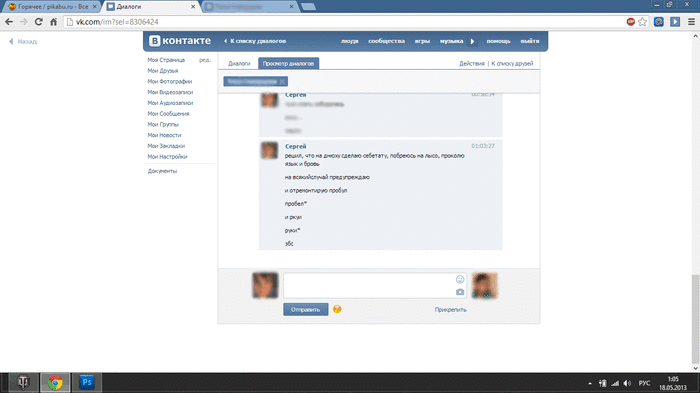Open Мои Группы in sidebar

click(x=163, y=124)
